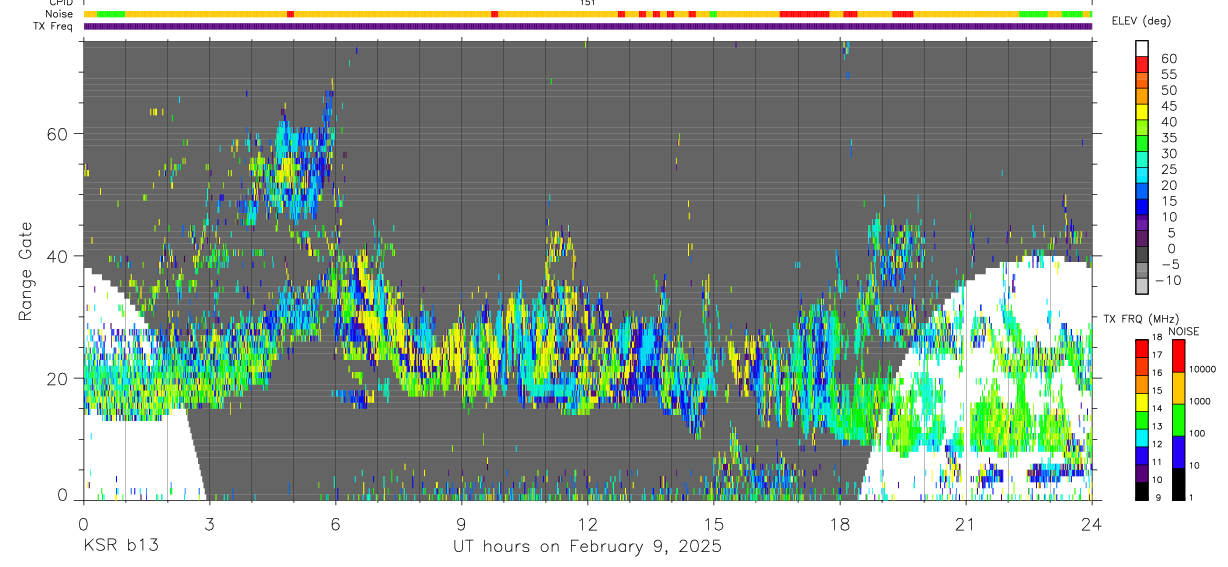Click the 6 tick on UT hours axis
Viewport: 1228px width, 567px height.
click(x=335, y=525)
